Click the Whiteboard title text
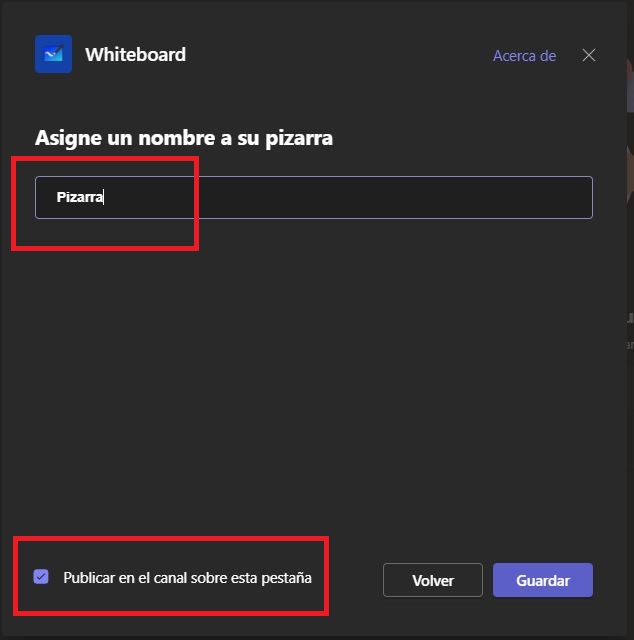This screenshot has width=634, height=640. click(135, 55)
